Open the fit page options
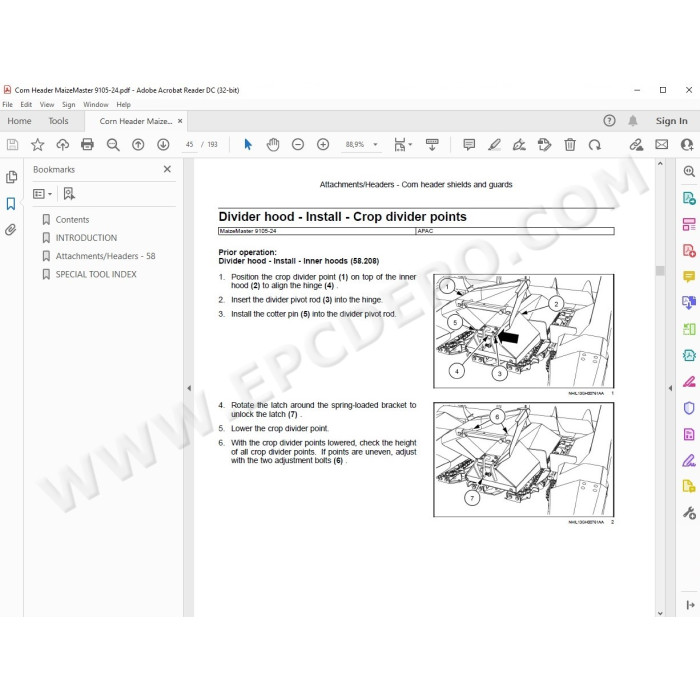Screen dimensions: 700x700 403,145
